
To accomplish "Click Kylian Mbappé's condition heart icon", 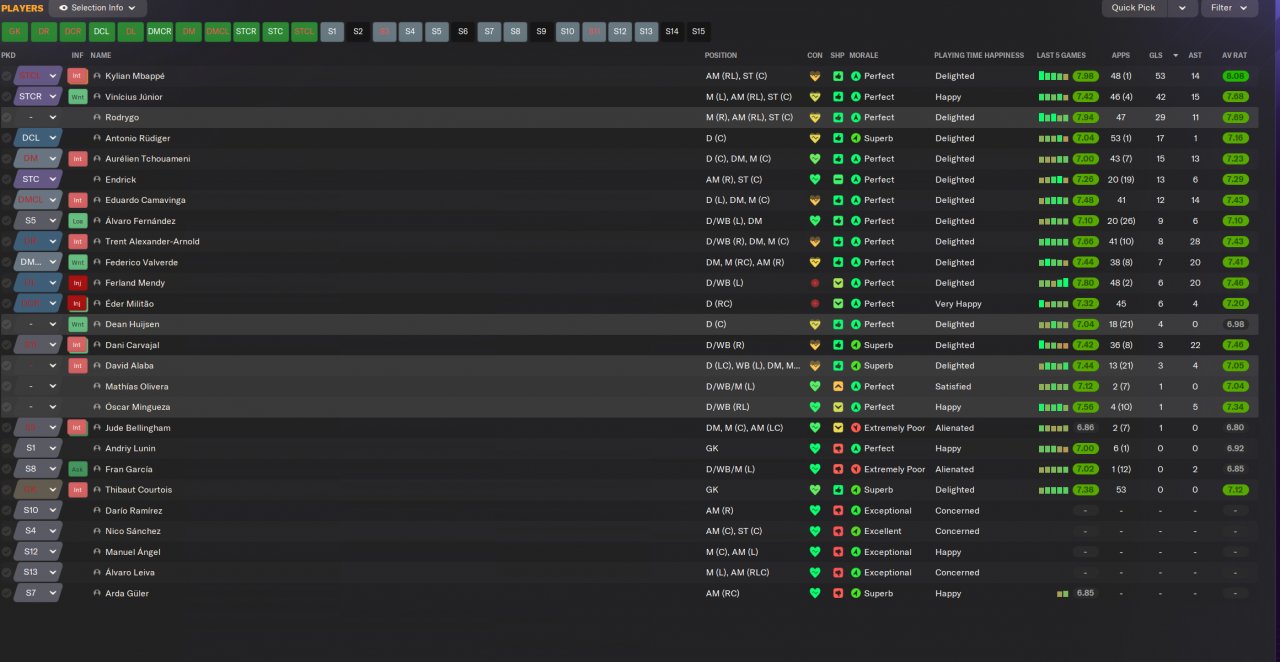I will tap(815, 76).
